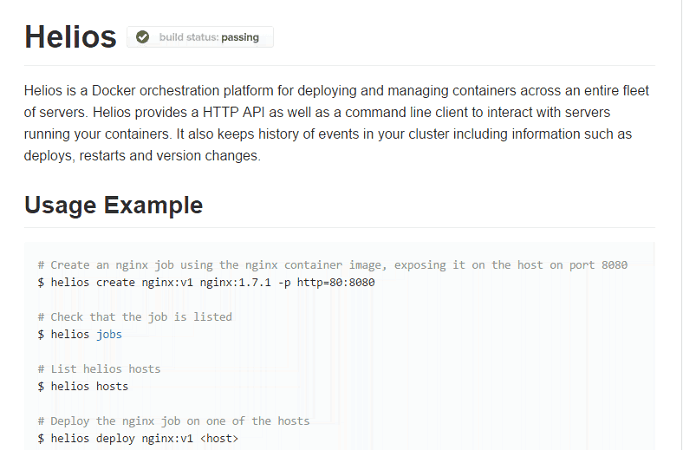Click the description line ending version changes
Viewport: 683px width, 450px height.
coord(141,156)
